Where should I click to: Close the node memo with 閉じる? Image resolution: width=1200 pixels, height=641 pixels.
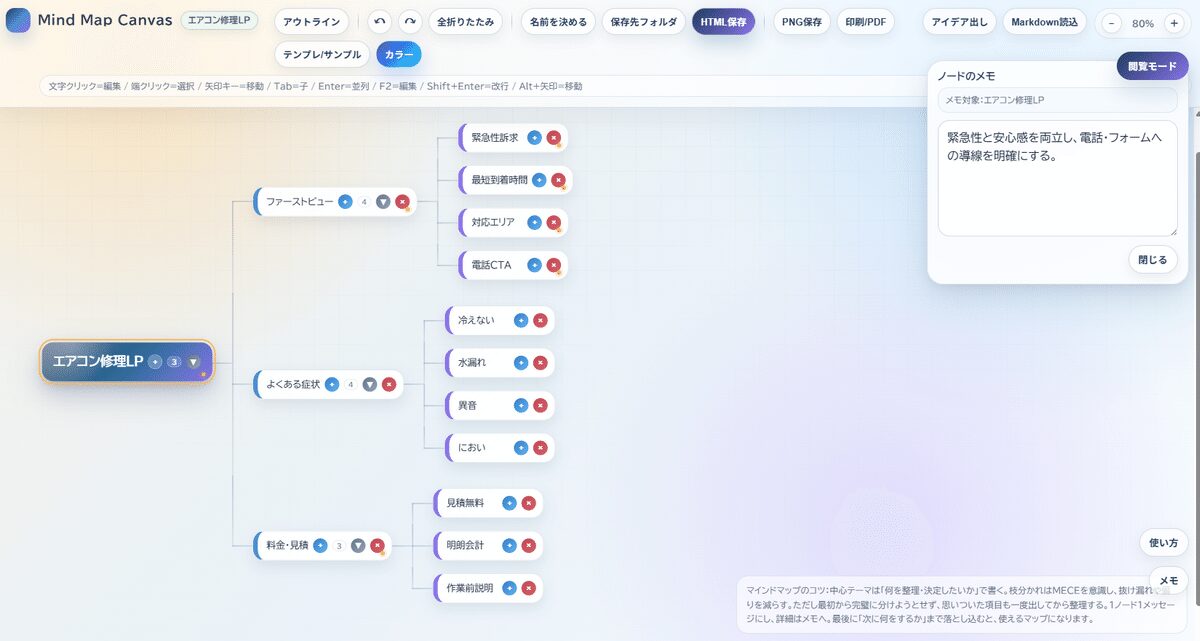coord(1153,260)
